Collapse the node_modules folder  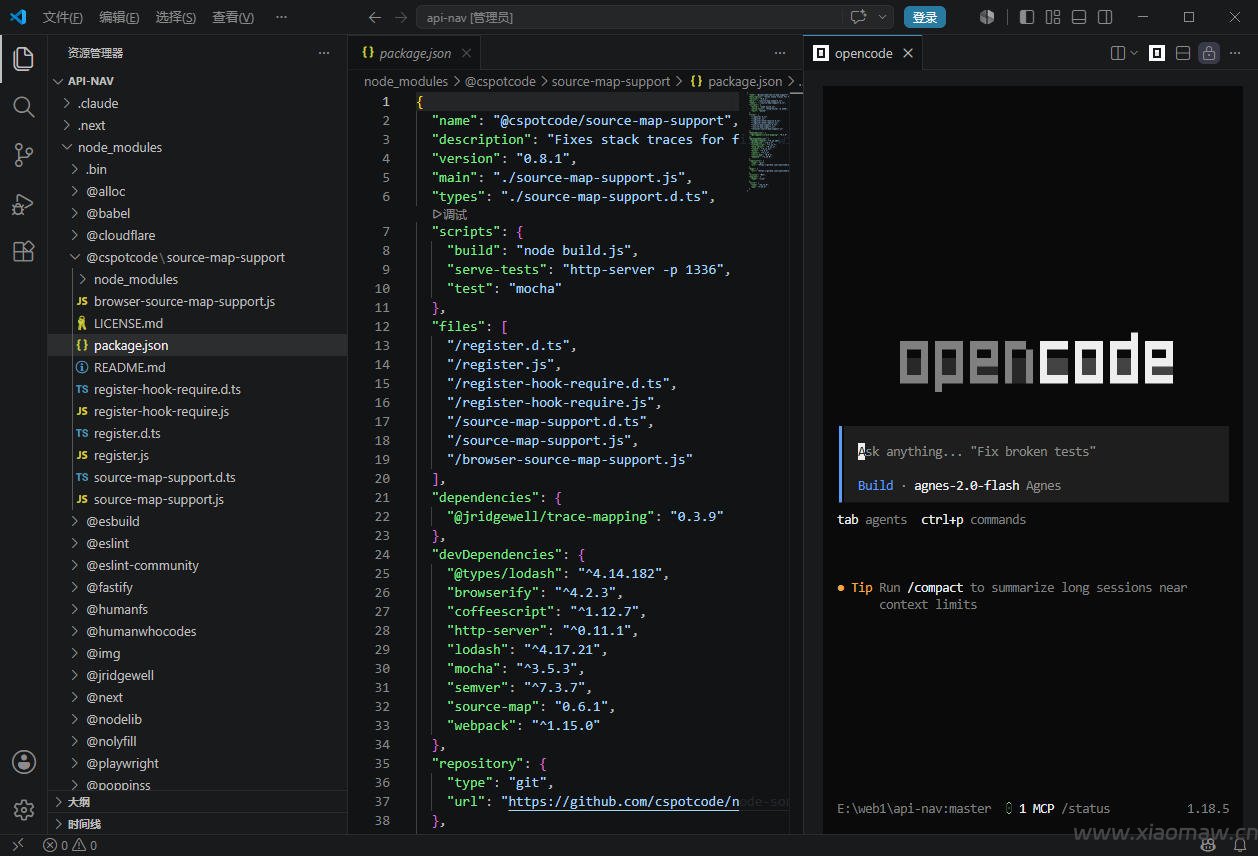(198, 147)
